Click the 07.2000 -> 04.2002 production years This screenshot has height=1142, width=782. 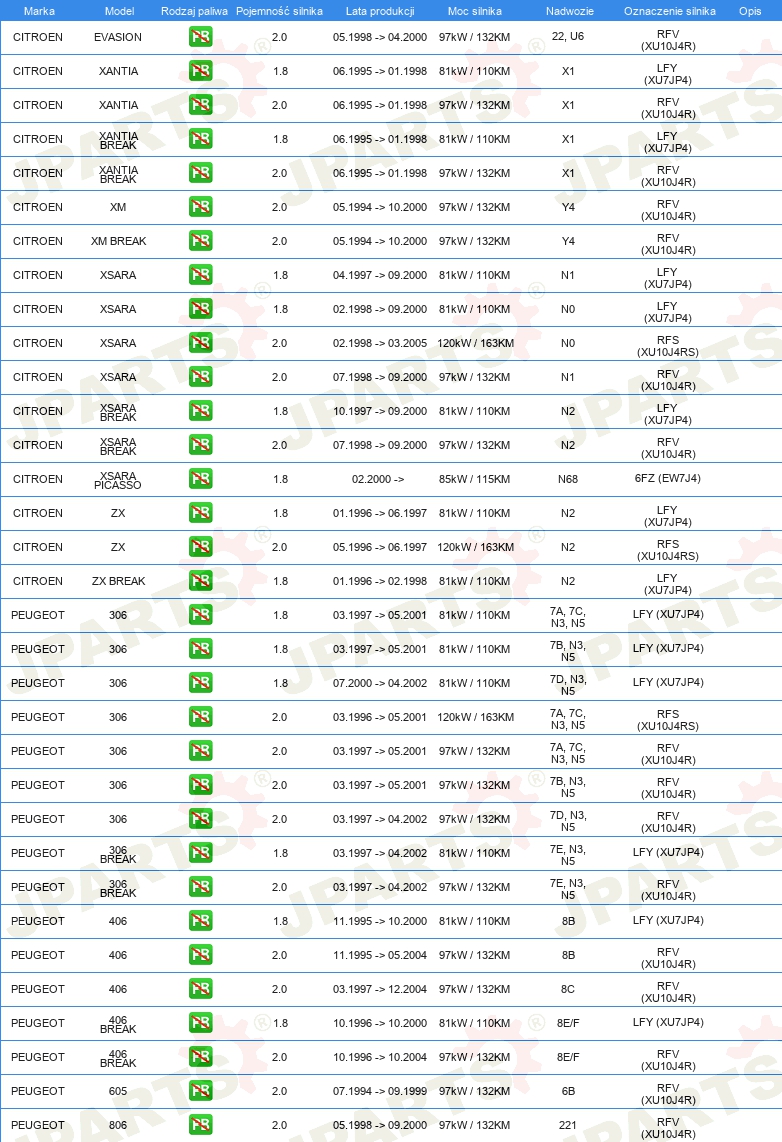[x=380, y=683]
